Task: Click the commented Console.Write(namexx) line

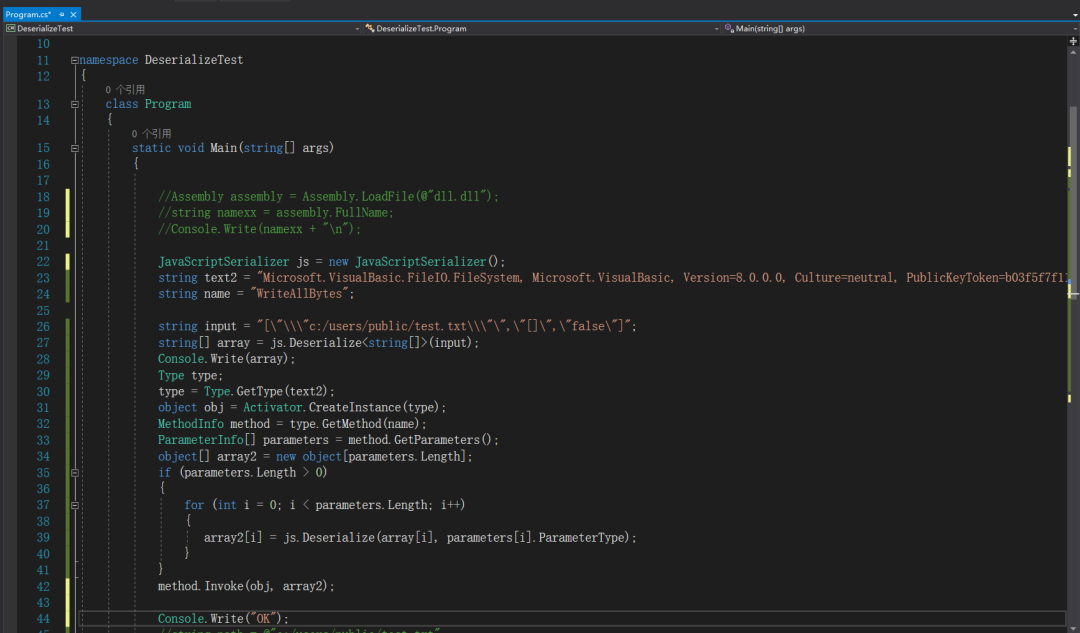Action: pos(259,229)
